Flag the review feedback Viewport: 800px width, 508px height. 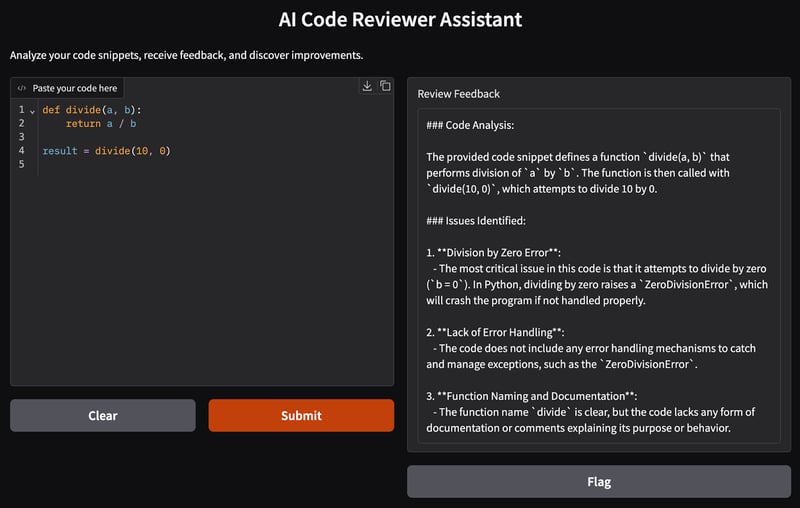599,481
